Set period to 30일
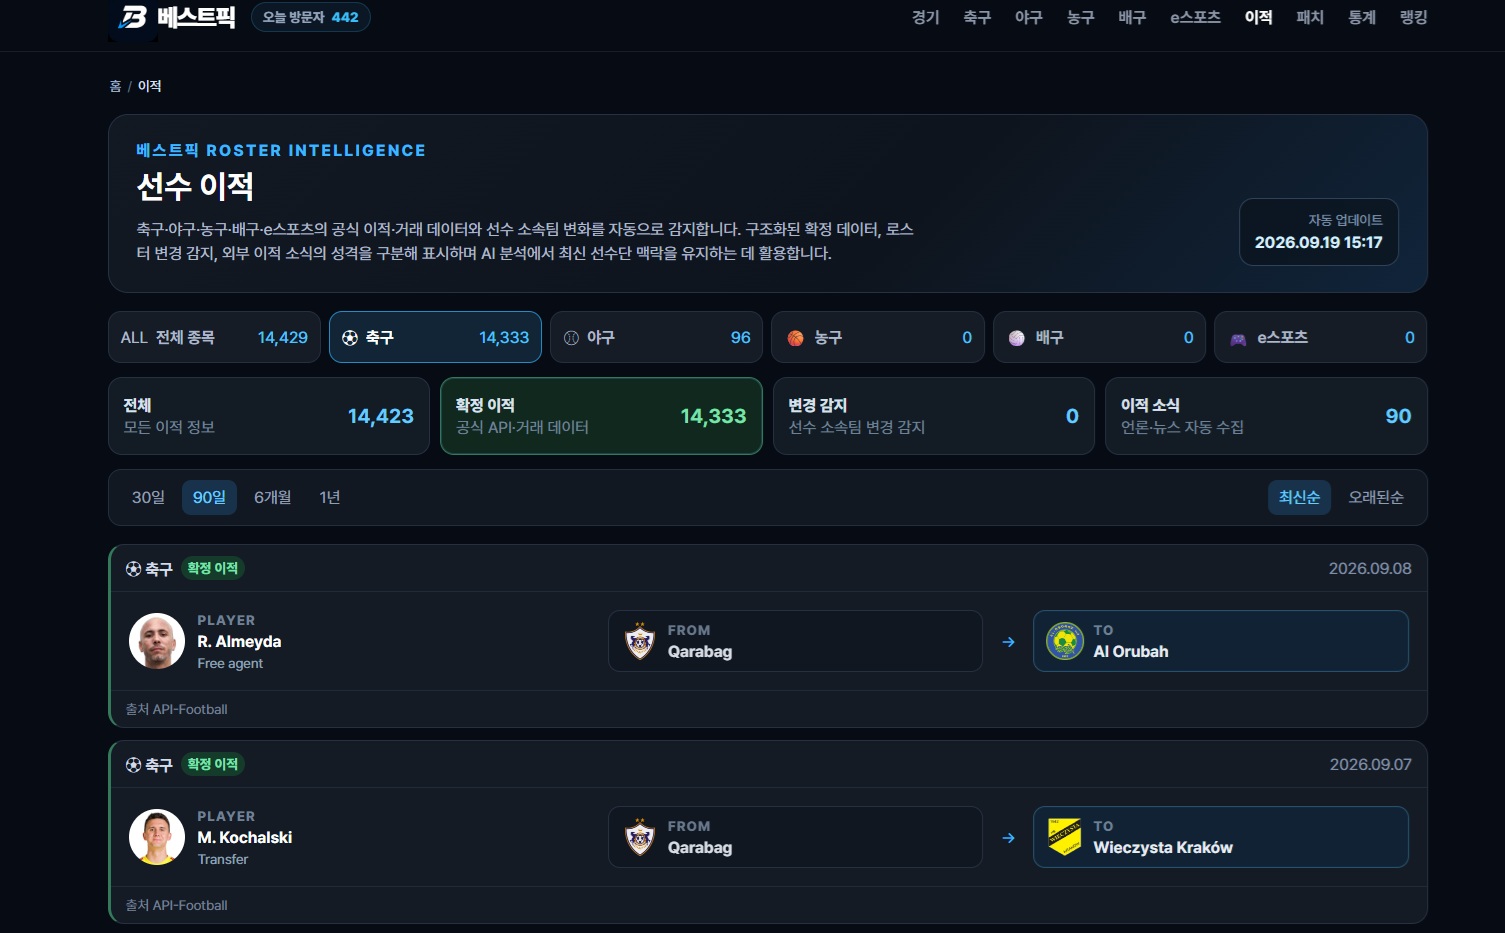Viewport: 1505px width, 933px height. tap(148, 497)
